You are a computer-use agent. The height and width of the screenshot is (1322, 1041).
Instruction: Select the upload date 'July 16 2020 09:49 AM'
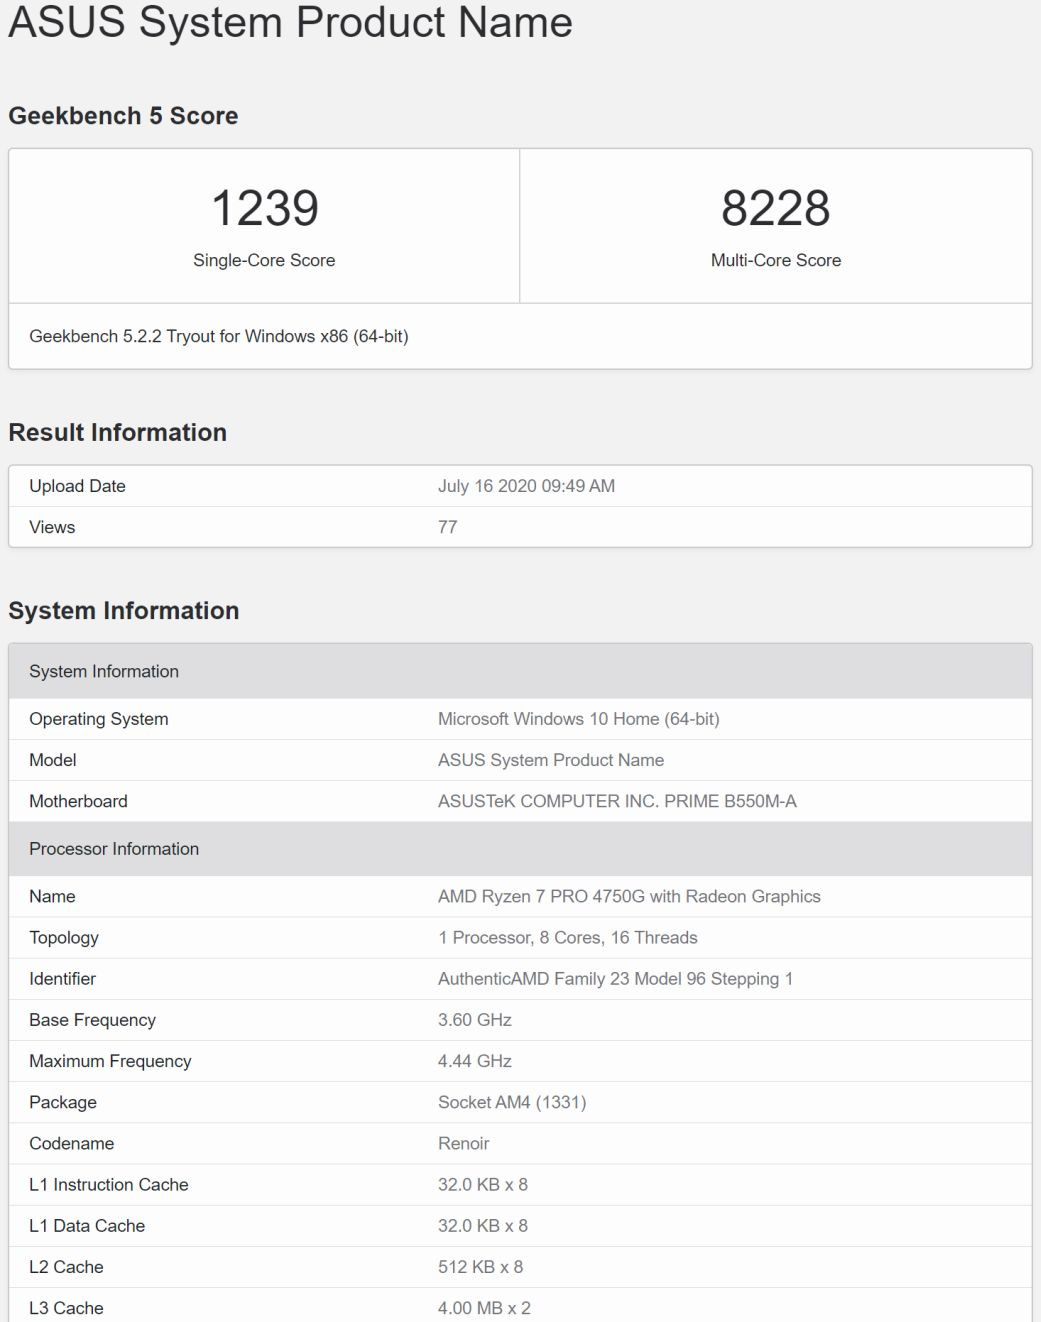[526, 486]
